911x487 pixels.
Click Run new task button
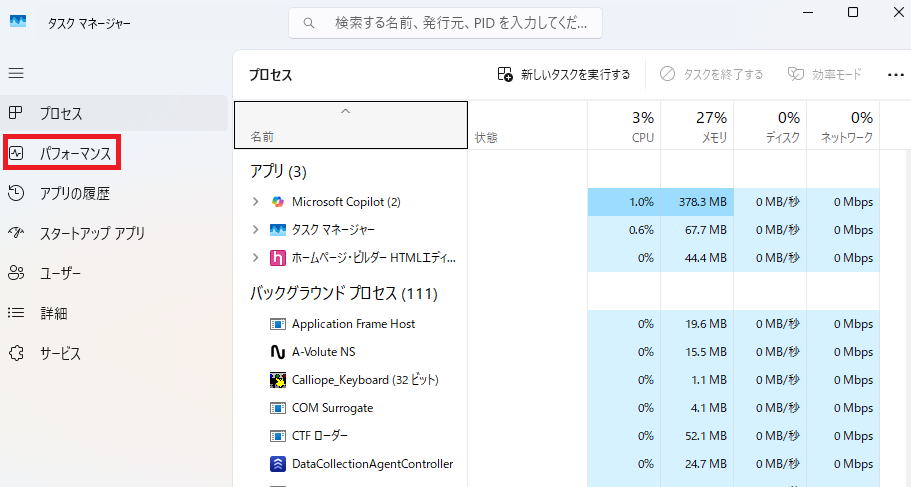[564, 74]
